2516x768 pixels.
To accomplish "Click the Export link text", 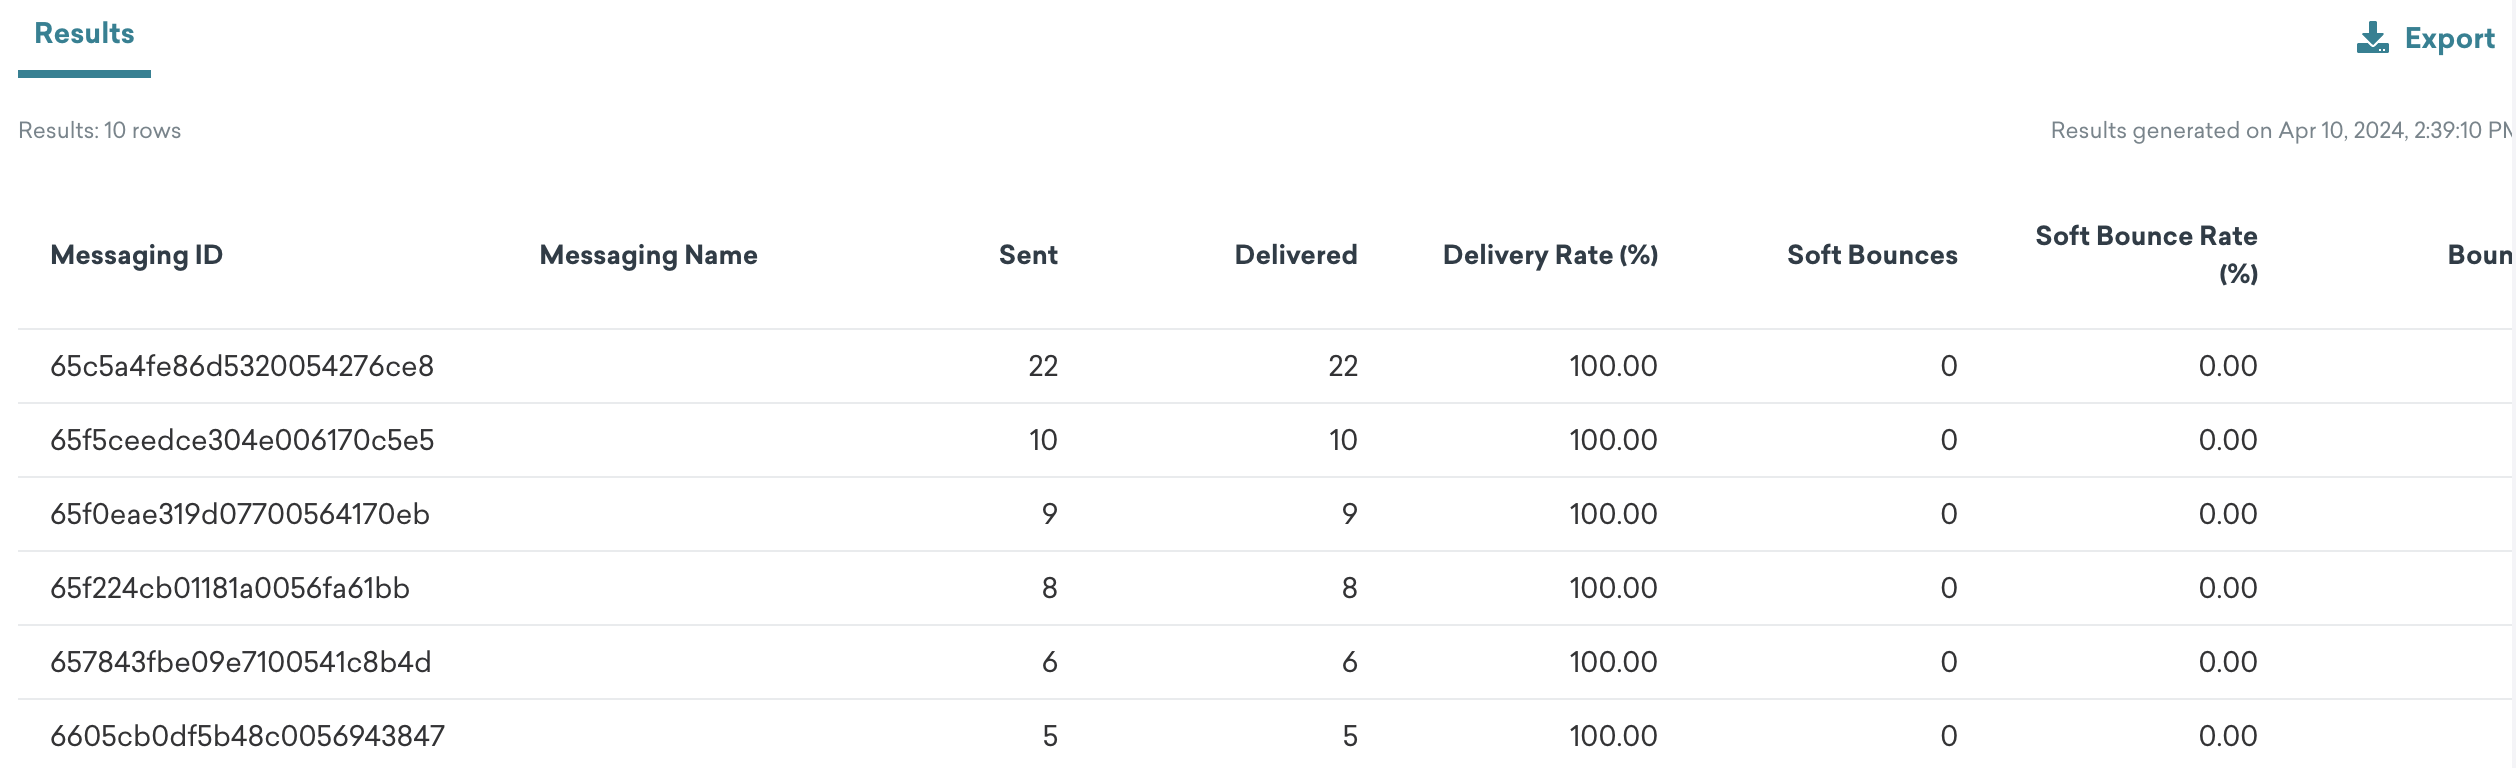I will point(2449,39).
